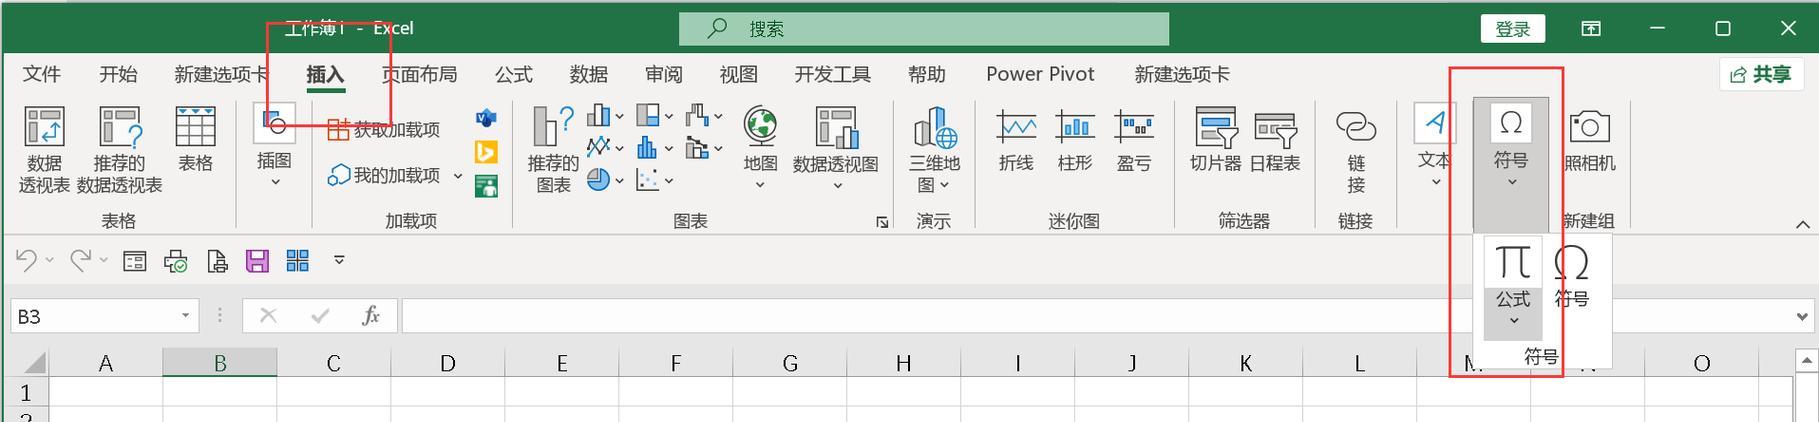Viewport: 1819px width, 422px height.
Task: Insert a line or area chart
Action: 605,148
